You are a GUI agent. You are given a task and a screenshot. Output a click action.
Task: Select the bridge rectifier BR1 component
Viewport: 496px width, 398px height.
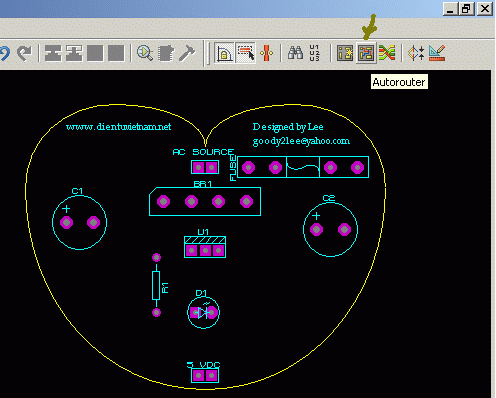coord(205,201)
